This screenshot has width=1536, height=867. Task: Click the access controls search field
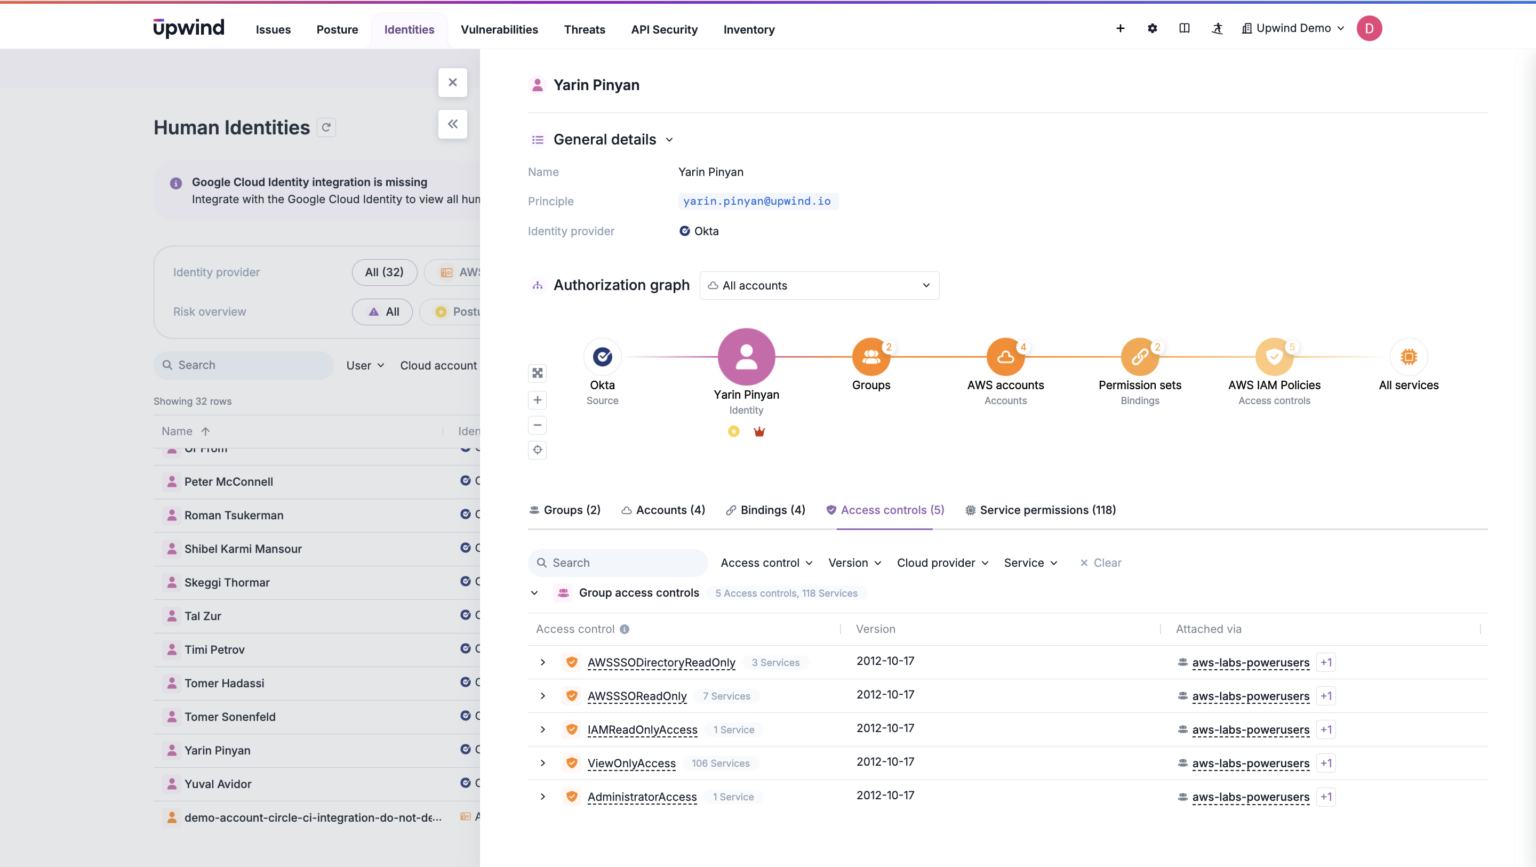617,562
